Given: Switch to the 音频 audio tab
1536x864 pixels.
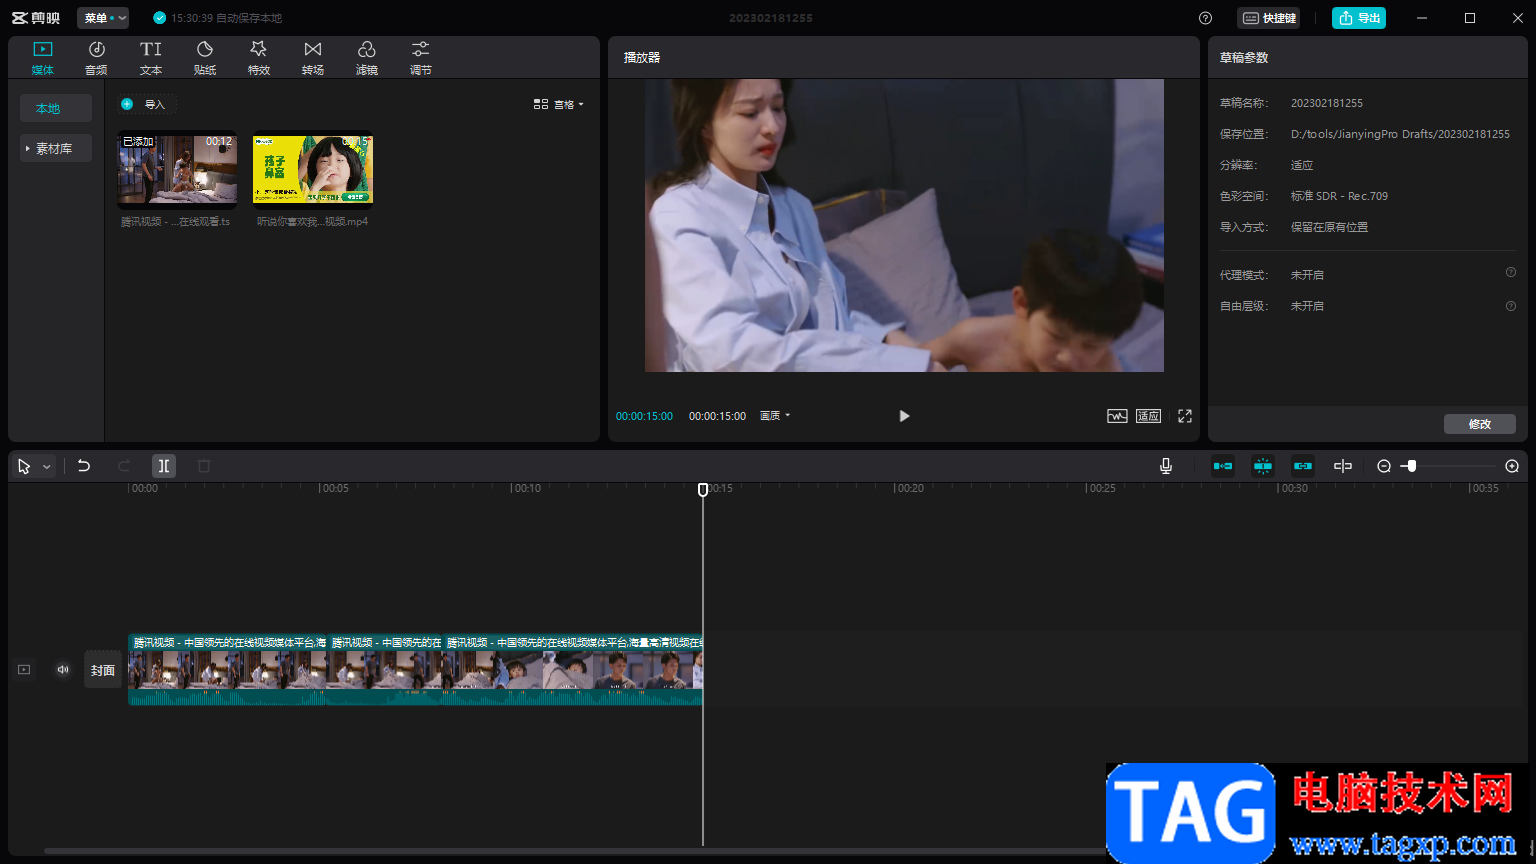Looking at the screenshot, I should tap(96, 58).
